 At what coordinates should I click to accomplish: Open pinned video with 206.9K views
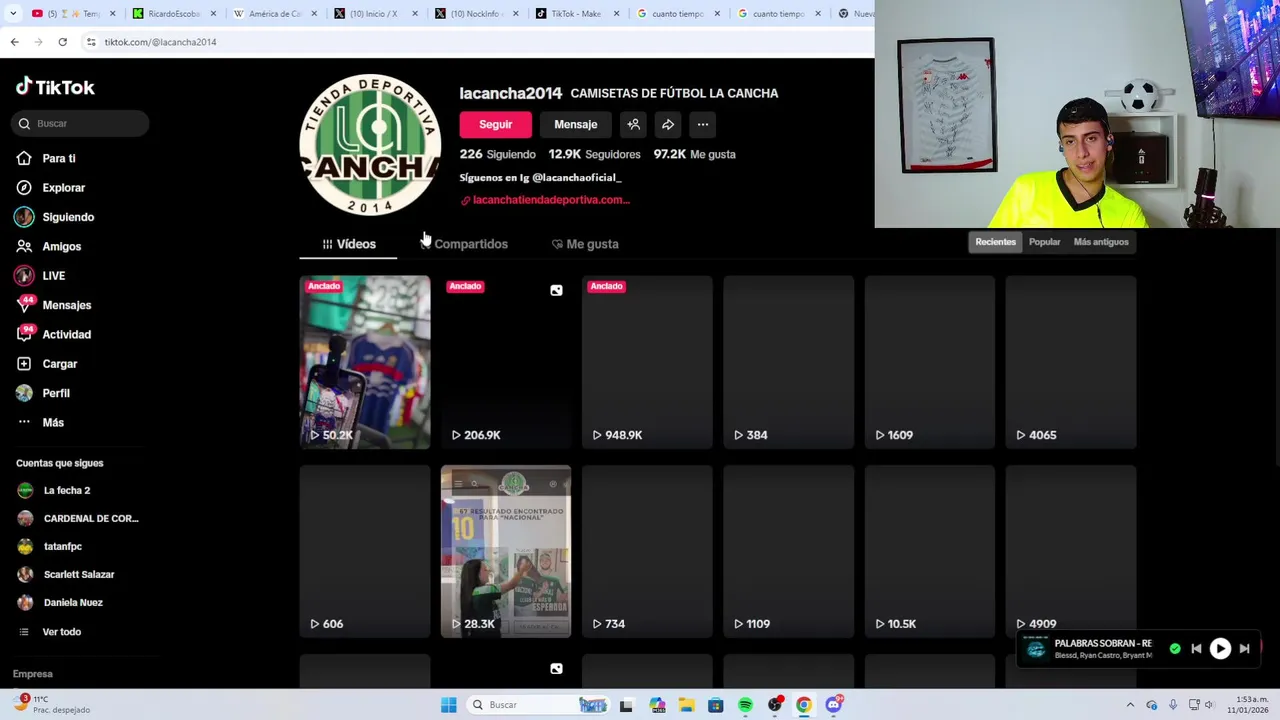[506, 362]
